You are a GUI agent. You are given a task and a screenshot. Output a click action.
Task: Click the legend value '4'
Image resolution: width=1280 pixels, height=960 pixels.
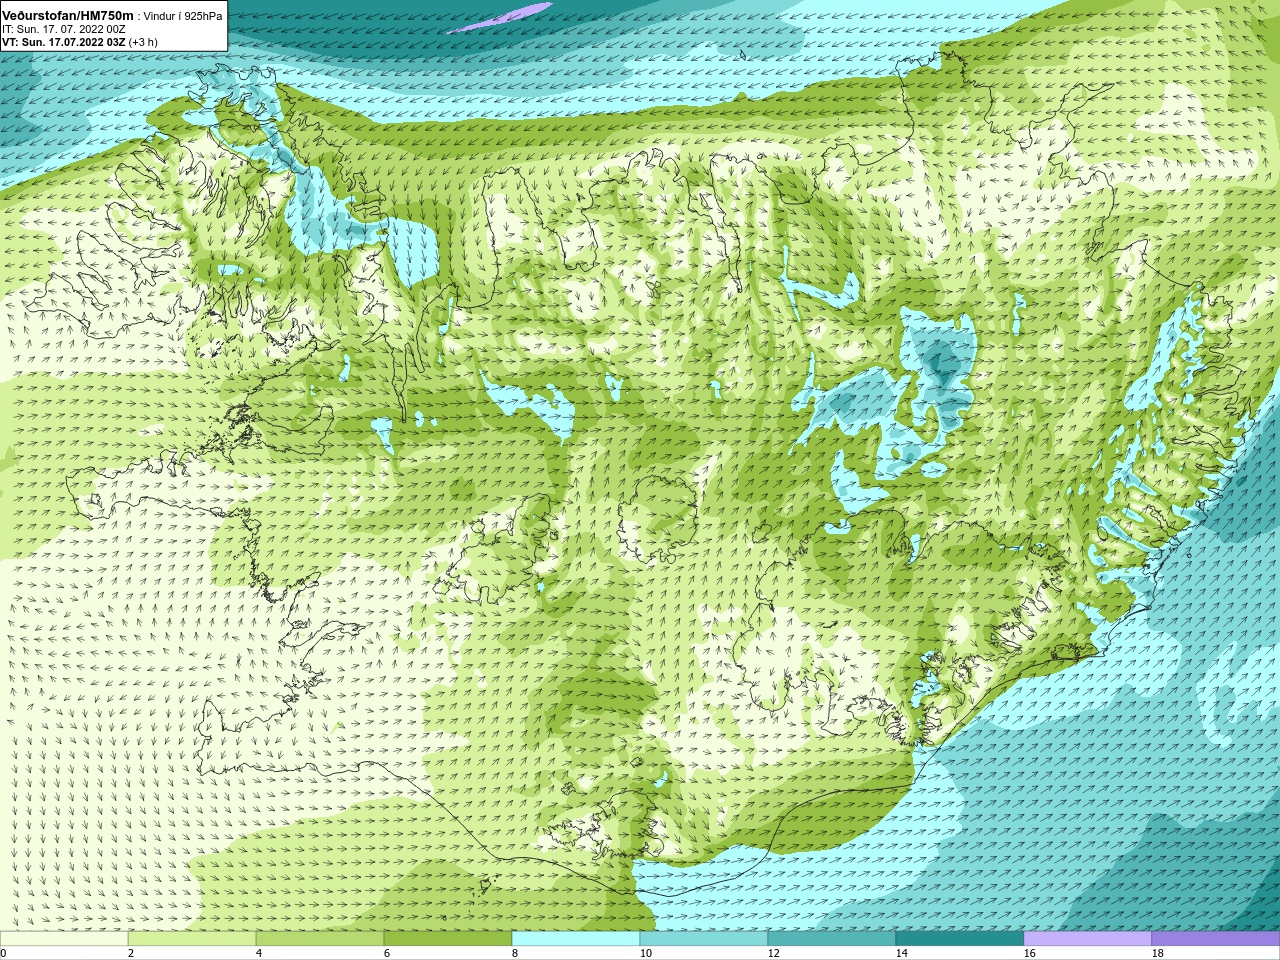click(x=259, y=953)
